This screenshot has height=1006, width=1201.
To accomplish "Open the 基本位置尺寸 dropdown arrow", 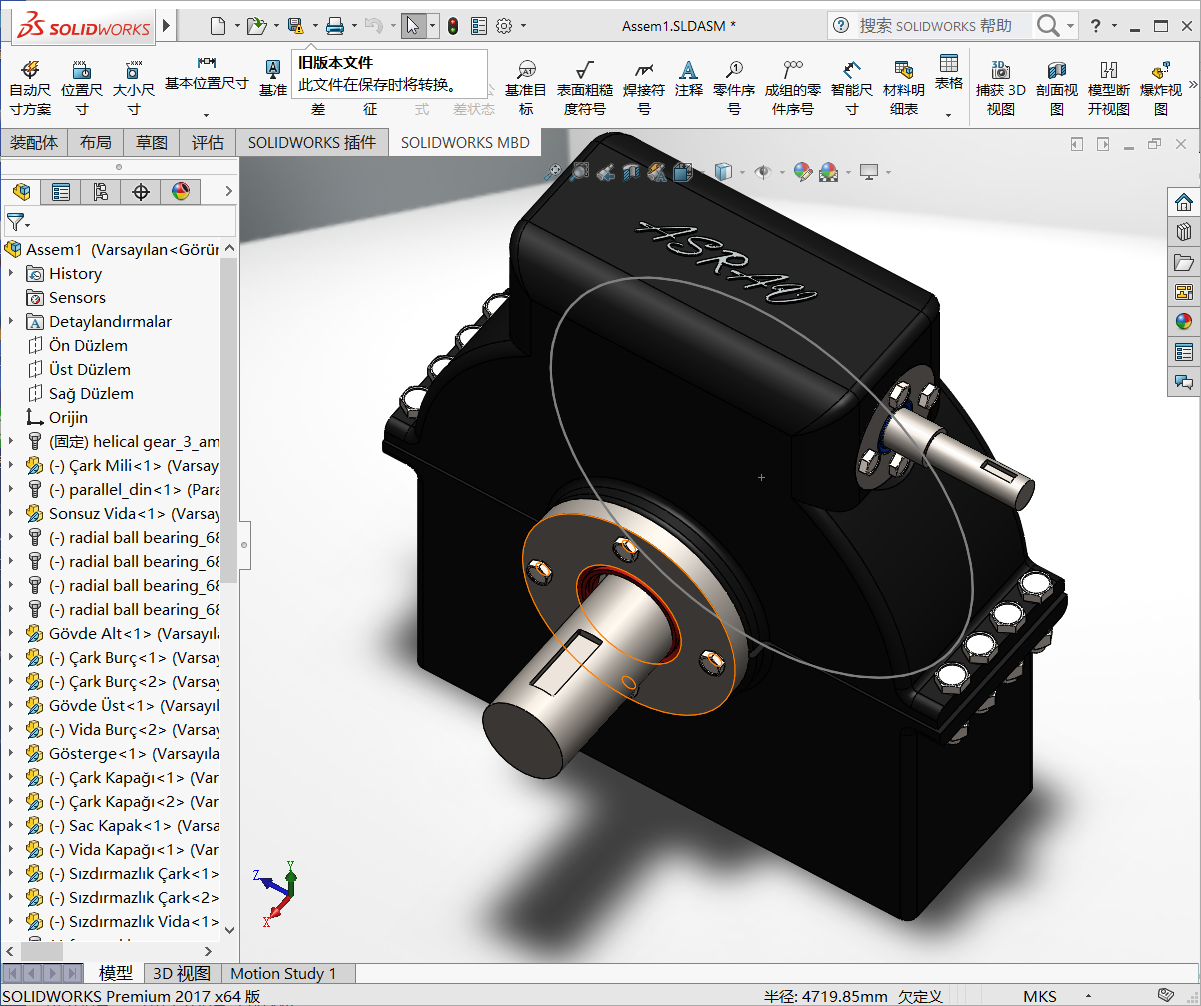I will [207, 115].
